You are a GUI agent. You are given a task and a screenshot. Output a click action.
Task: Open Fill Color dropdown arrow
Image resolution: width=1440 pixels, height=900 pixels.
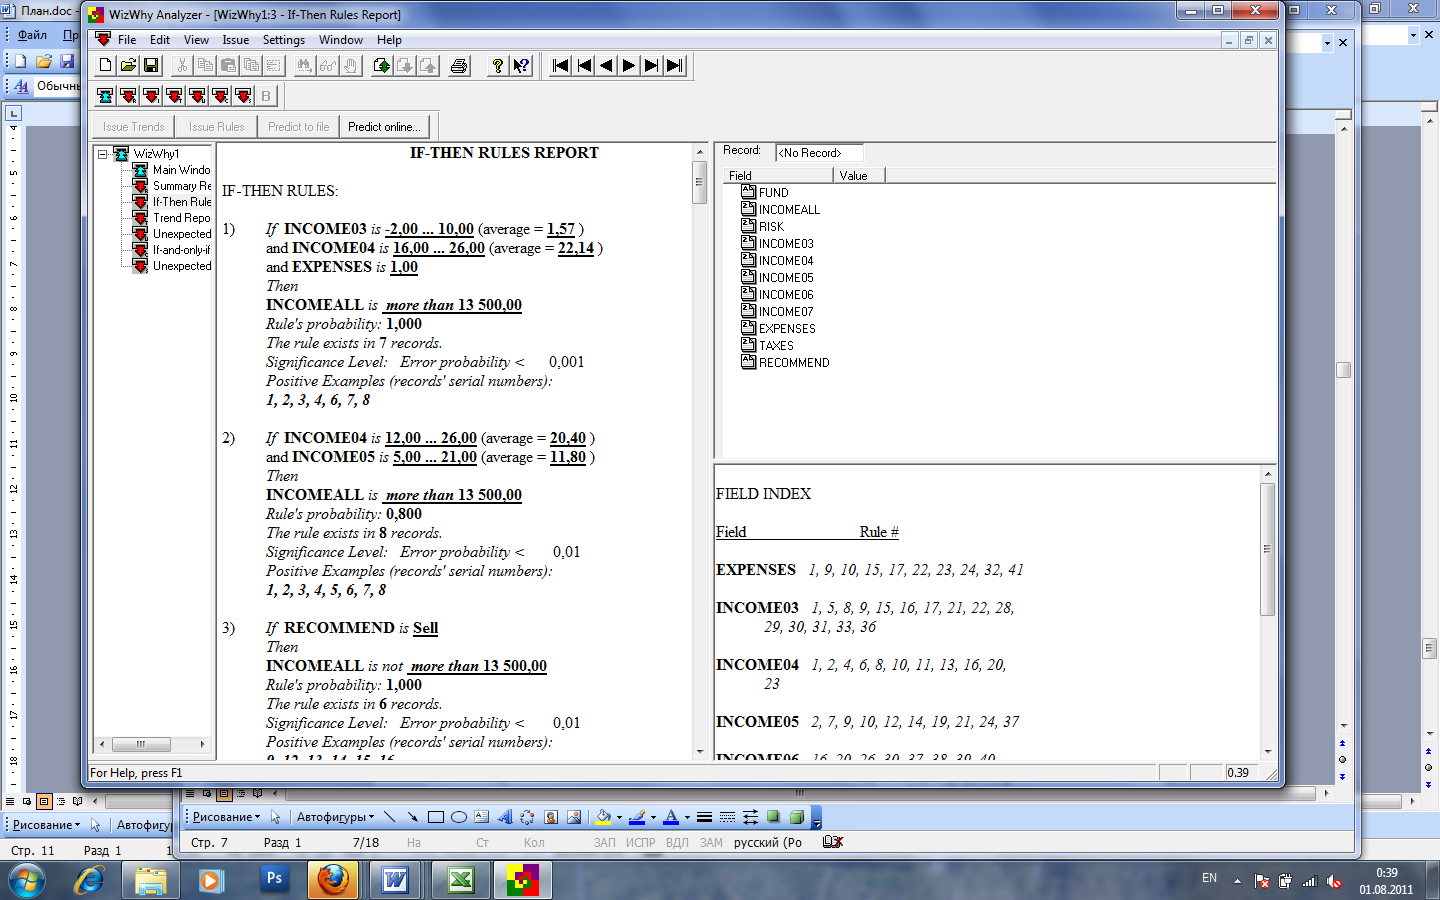click(619, 817)
